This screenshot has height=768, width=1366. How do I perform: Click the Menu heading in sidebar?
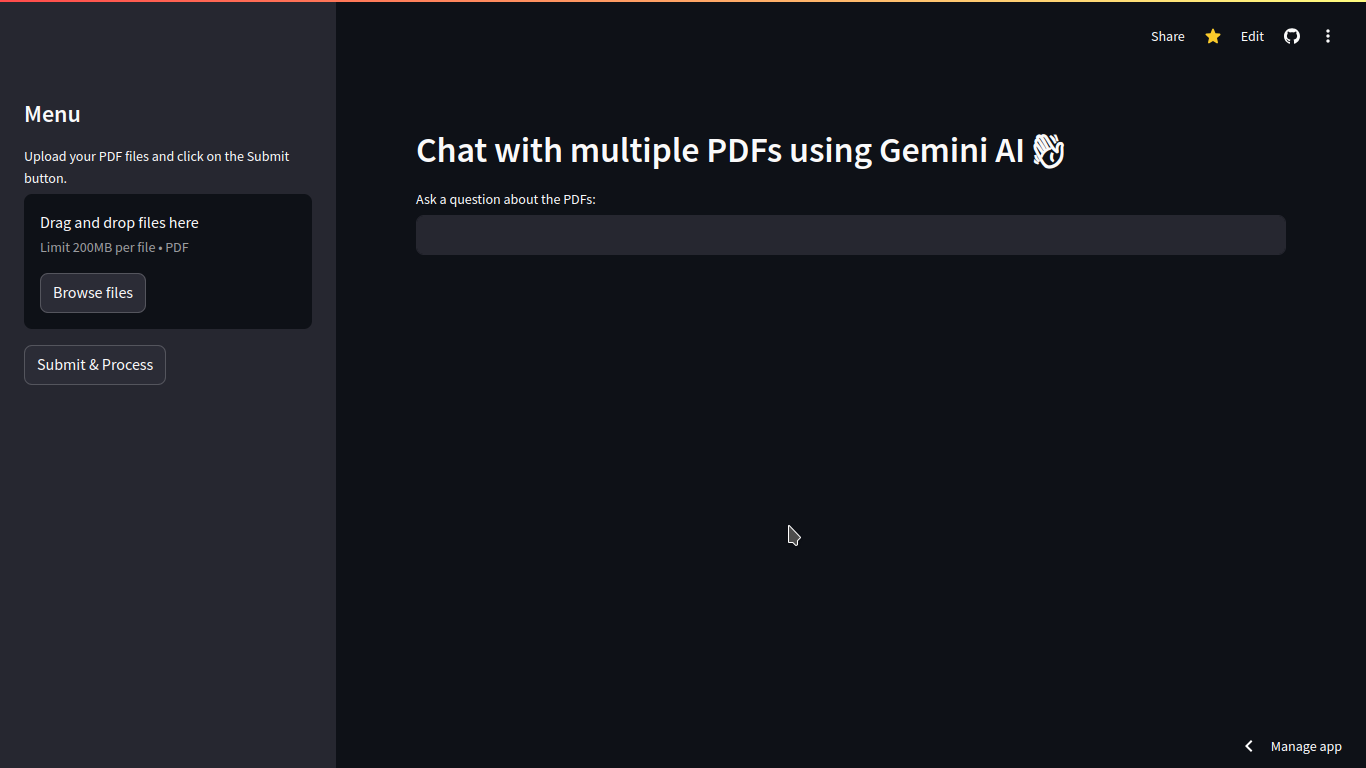coord(52,114)
